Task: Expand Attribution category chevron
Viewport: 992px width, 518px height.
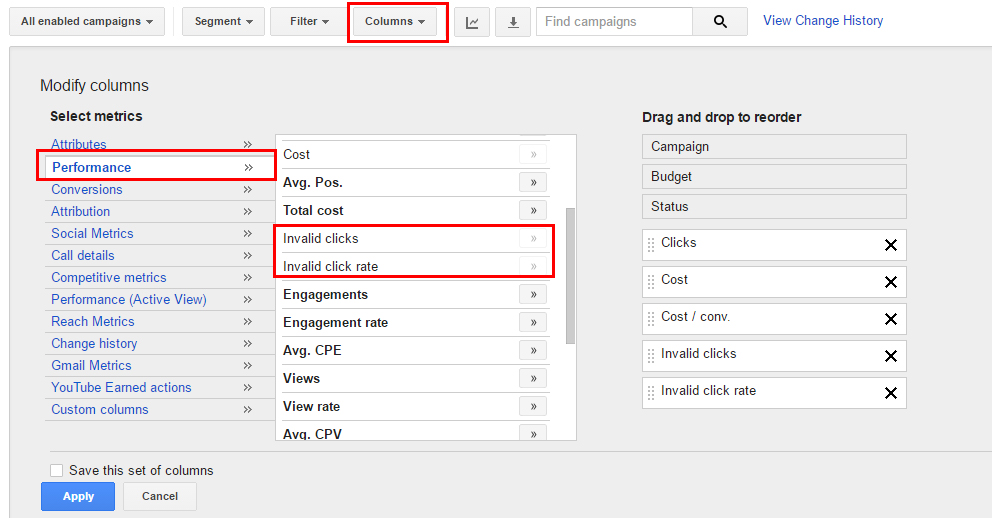Action: tap(247, 211)
